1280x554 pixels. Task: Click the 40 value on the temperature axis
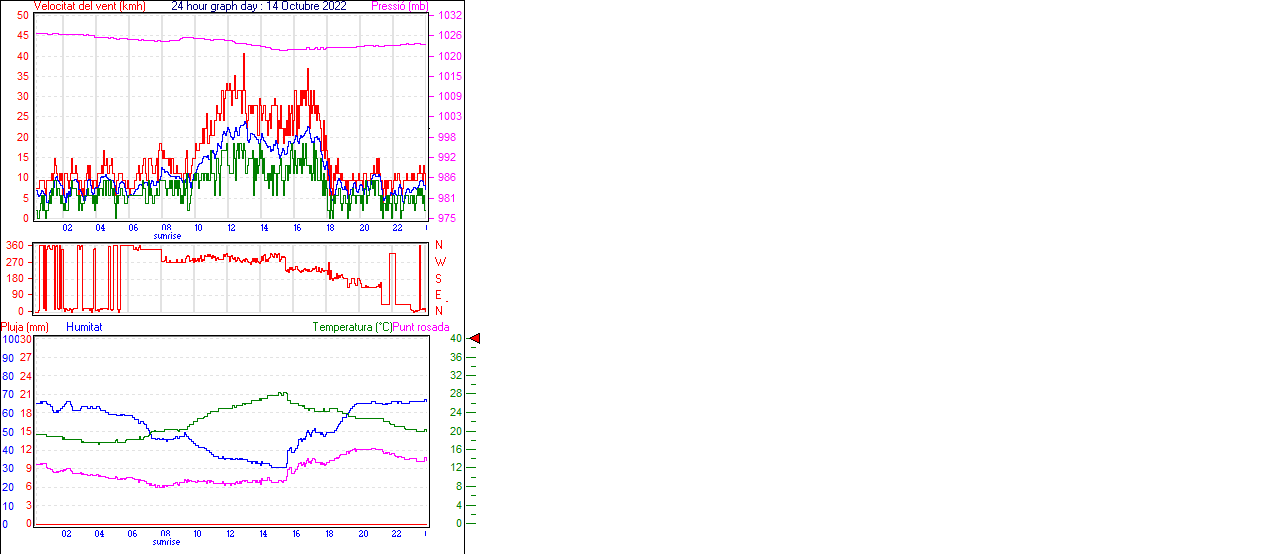coord(456,339)
